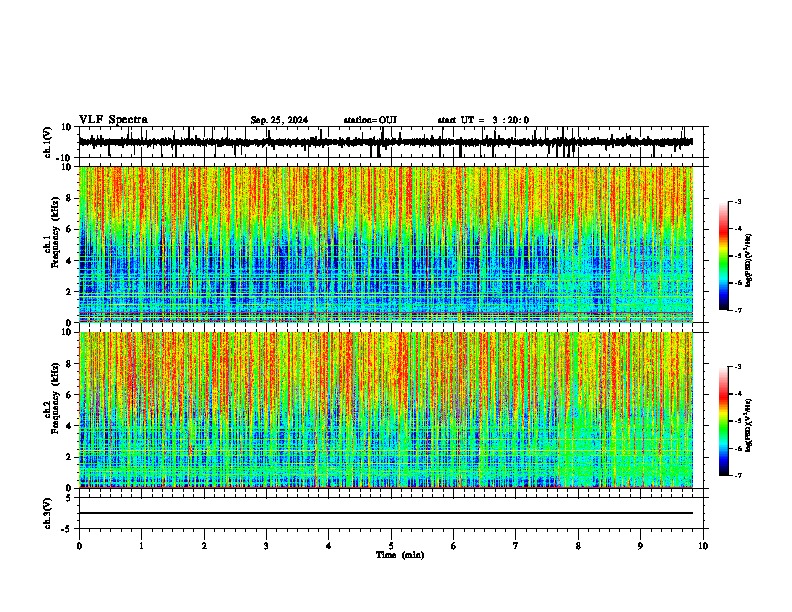This screenshot has width=792, height=612.
Task: Click the flat ch.3 voltage trace line
Action: pos(386,513)
